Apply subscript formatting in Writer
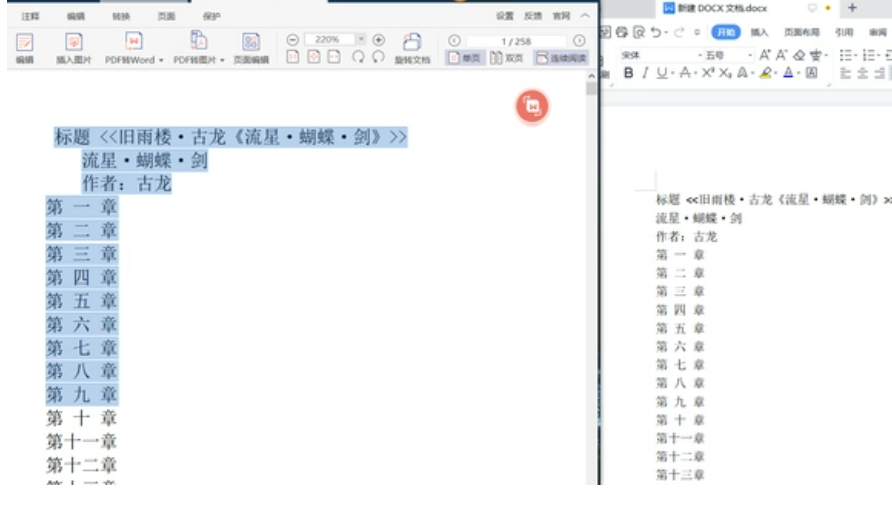The width and height of the screenshot is (892, 519). coord(725,73)
